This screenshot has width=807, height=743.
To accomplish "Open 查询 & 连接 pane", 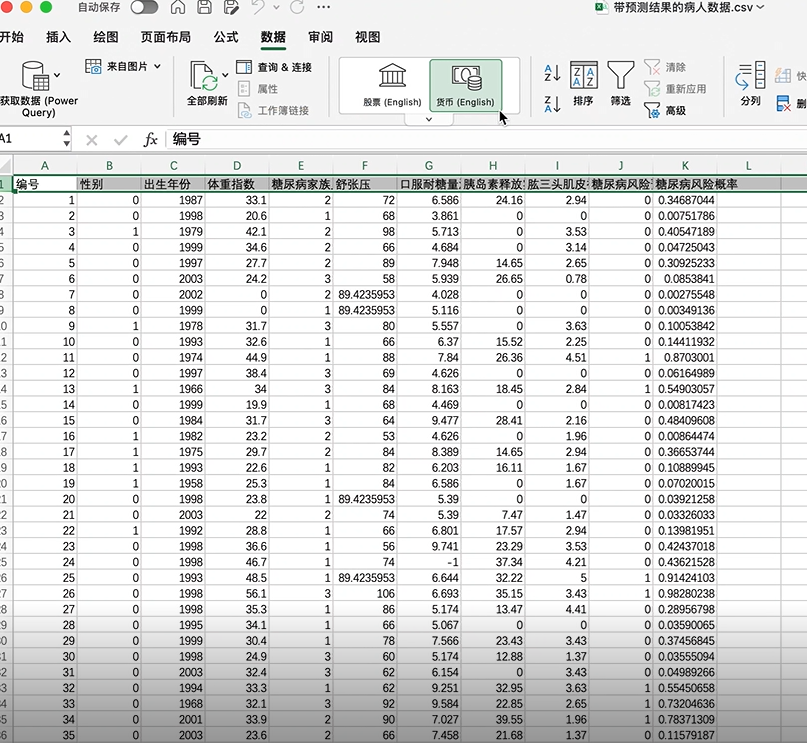I will tap(274, 67).
